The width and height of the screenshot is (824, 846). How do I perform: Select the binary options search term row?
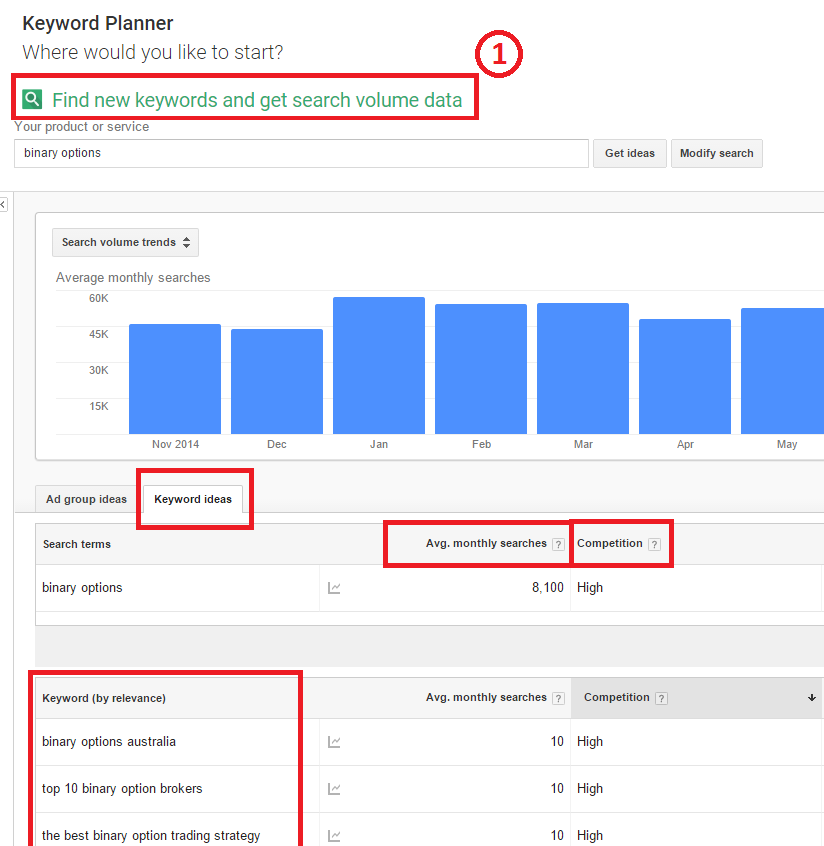click(428, 588)
